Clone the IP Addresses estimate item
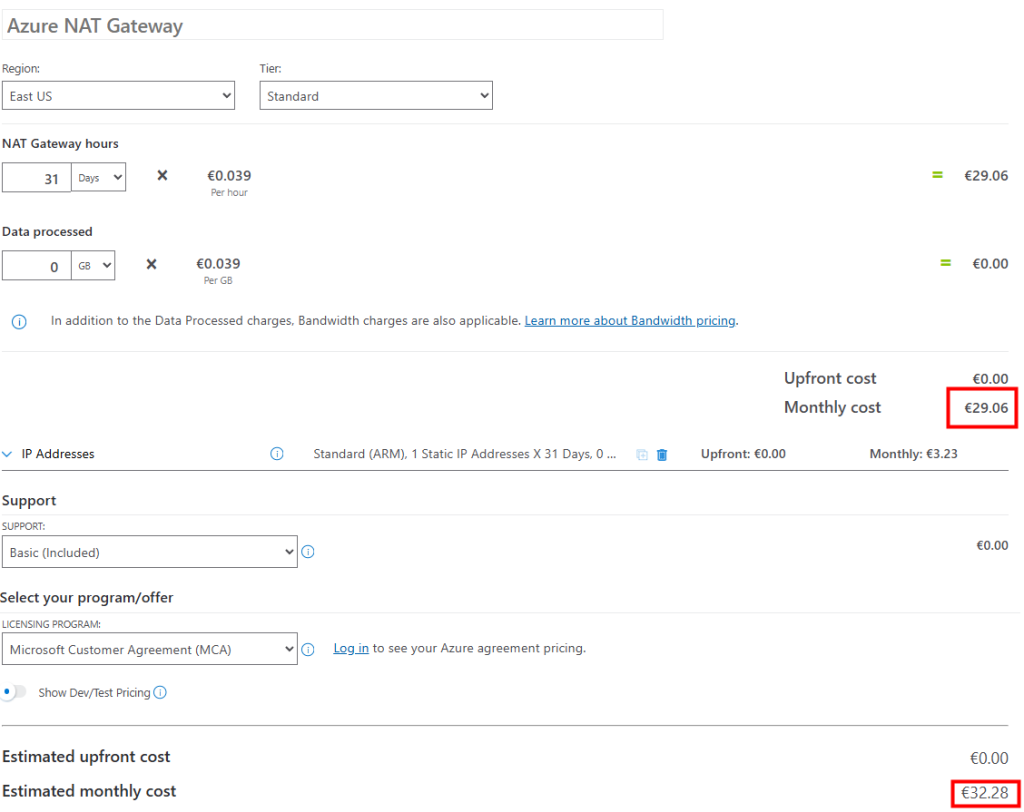 click(642, 455)
